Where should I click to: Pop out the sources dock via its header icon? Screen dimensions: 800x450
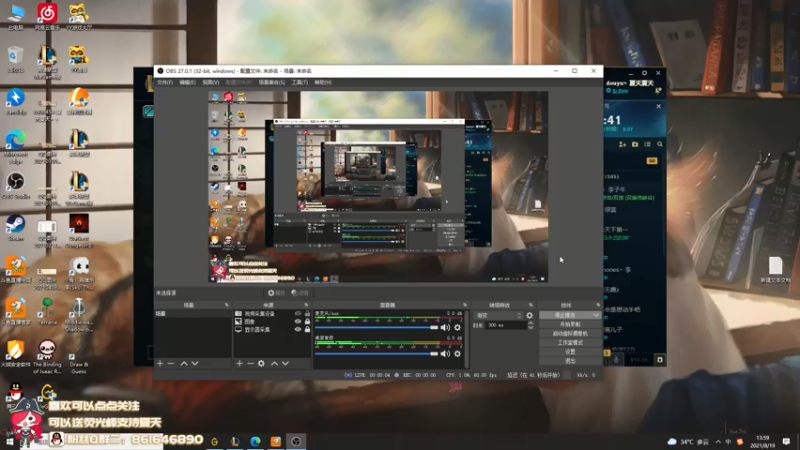click(x=306, y=305)
